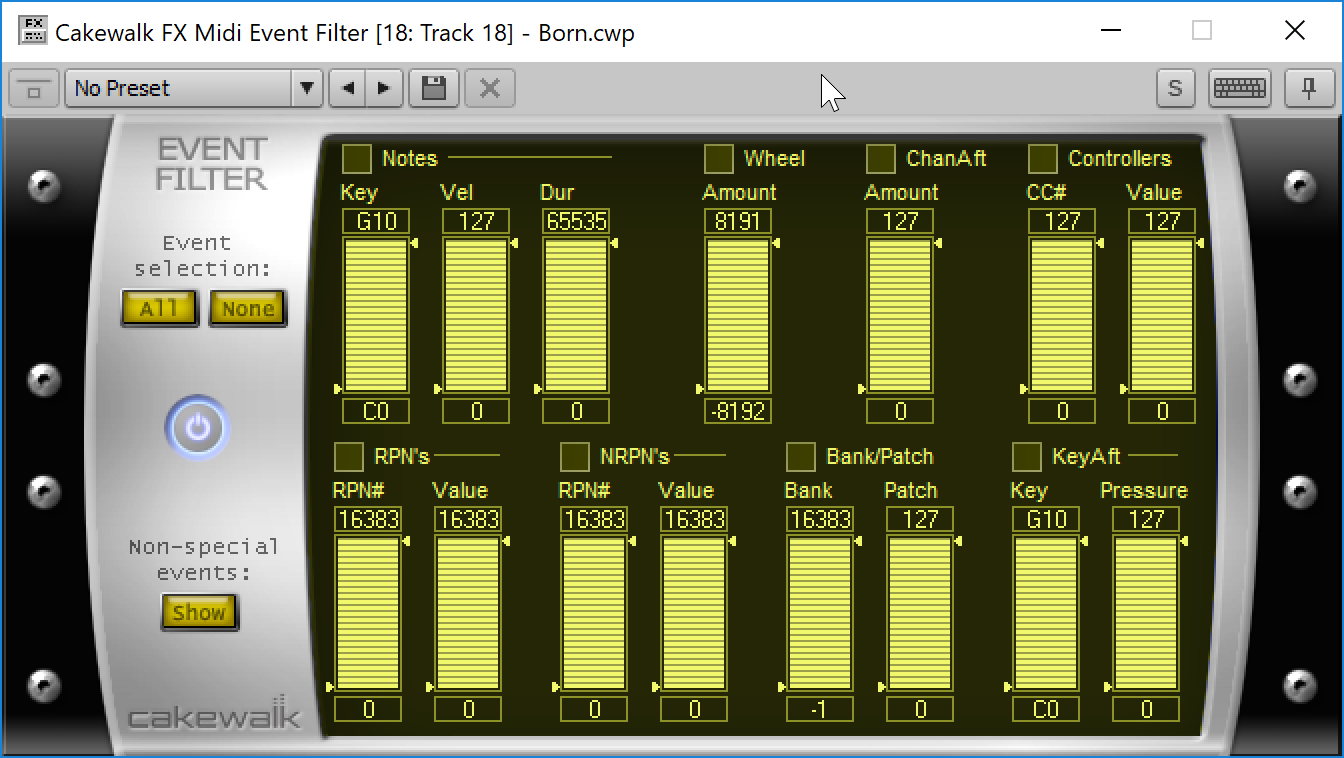Pin the Event Filter window
The width and height of the screenshot is (1344, 758).
(x=1310, y=88)
